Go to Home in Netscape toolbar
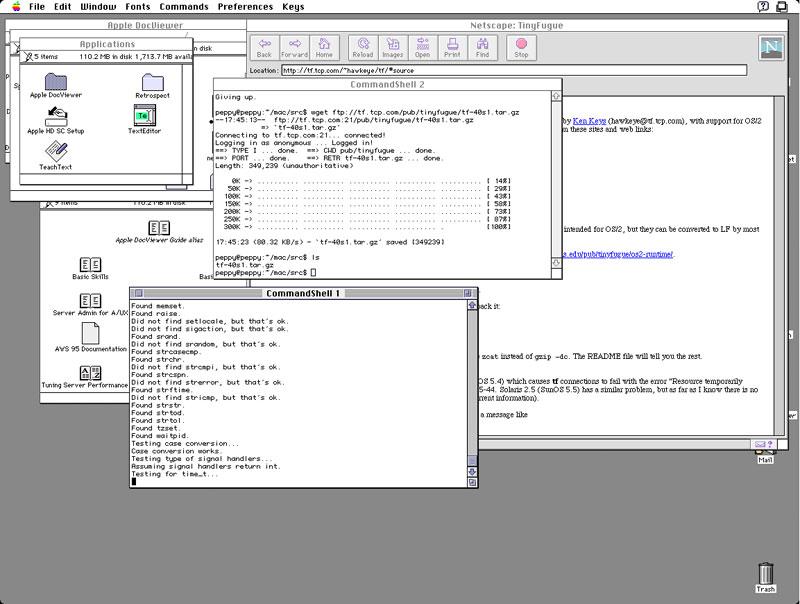 [x=324, y=47]
